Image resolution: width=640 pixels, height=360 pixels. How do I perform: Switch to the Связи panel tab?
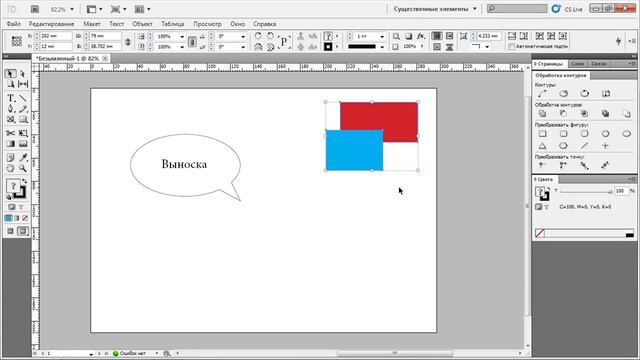pyautogui.click(x=599, y=64)
